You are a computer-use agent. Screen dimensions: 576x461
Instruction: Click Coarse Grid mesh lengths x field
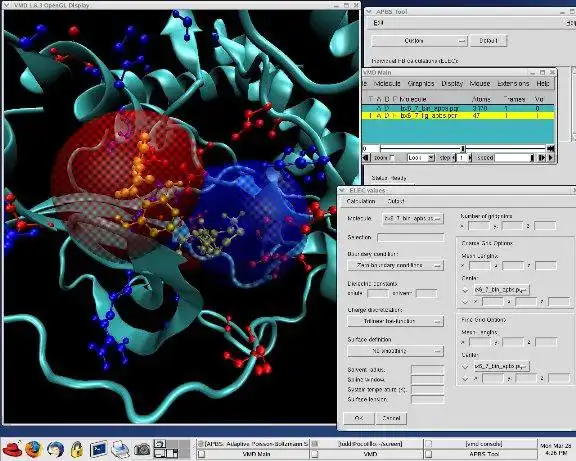point(479,265)
